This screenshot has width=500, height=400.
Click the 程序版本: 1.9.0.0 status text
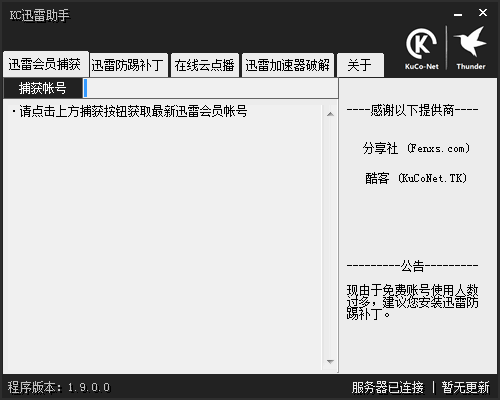[59, 387]
